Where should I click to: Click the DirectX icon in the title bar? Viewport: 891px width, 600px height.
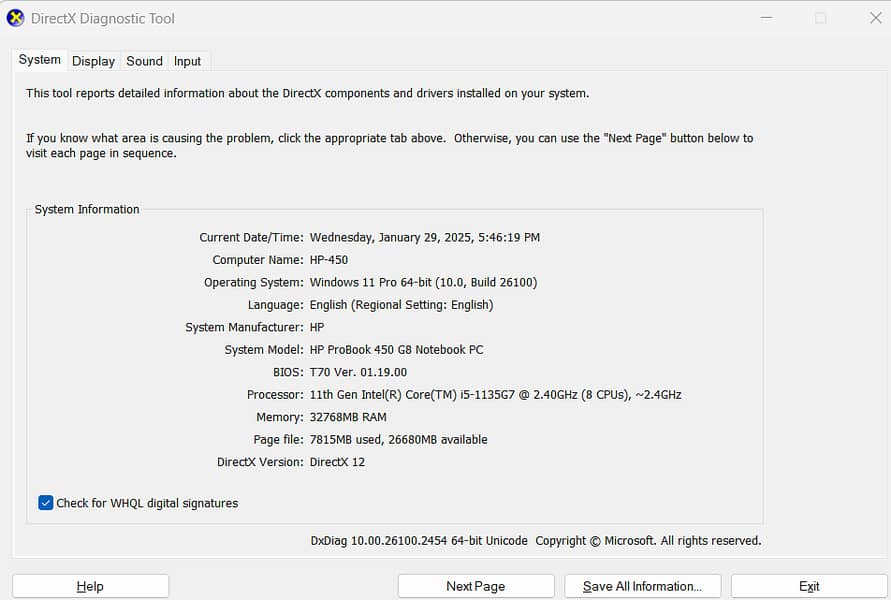click(15, 18)
